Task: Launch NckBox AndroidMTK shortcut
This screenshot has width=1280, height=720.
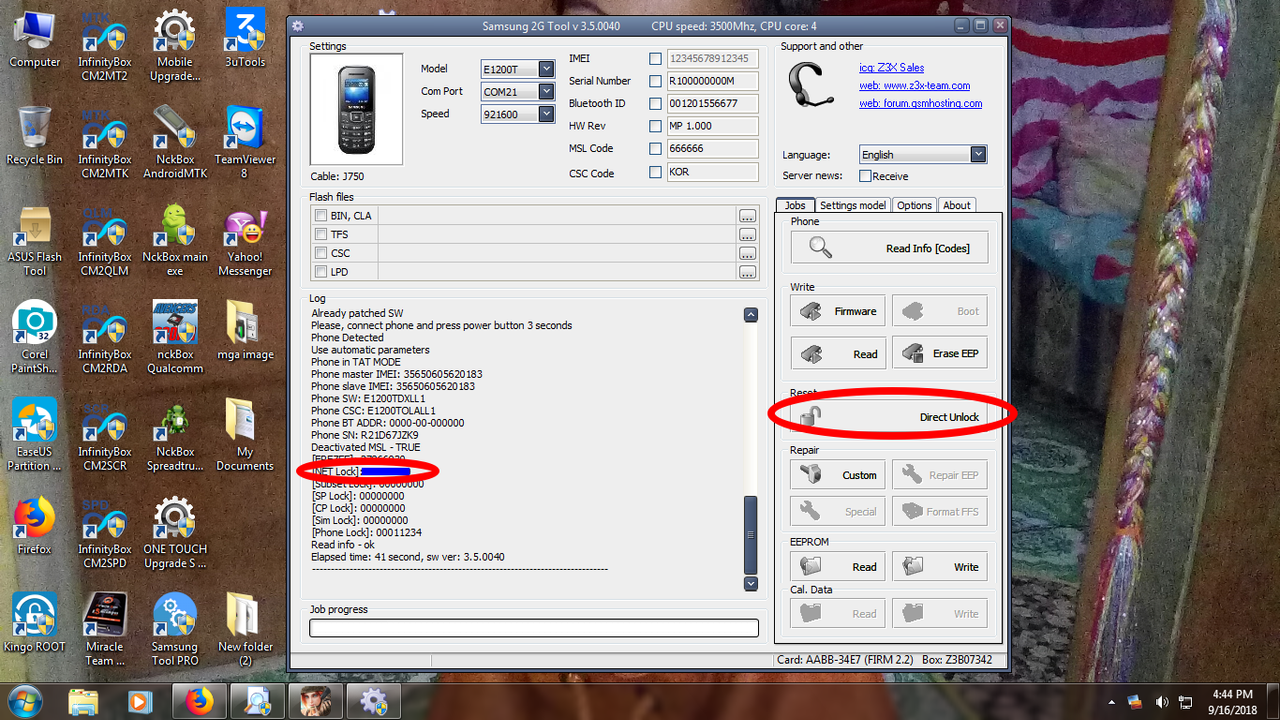Action: [175, 143]
